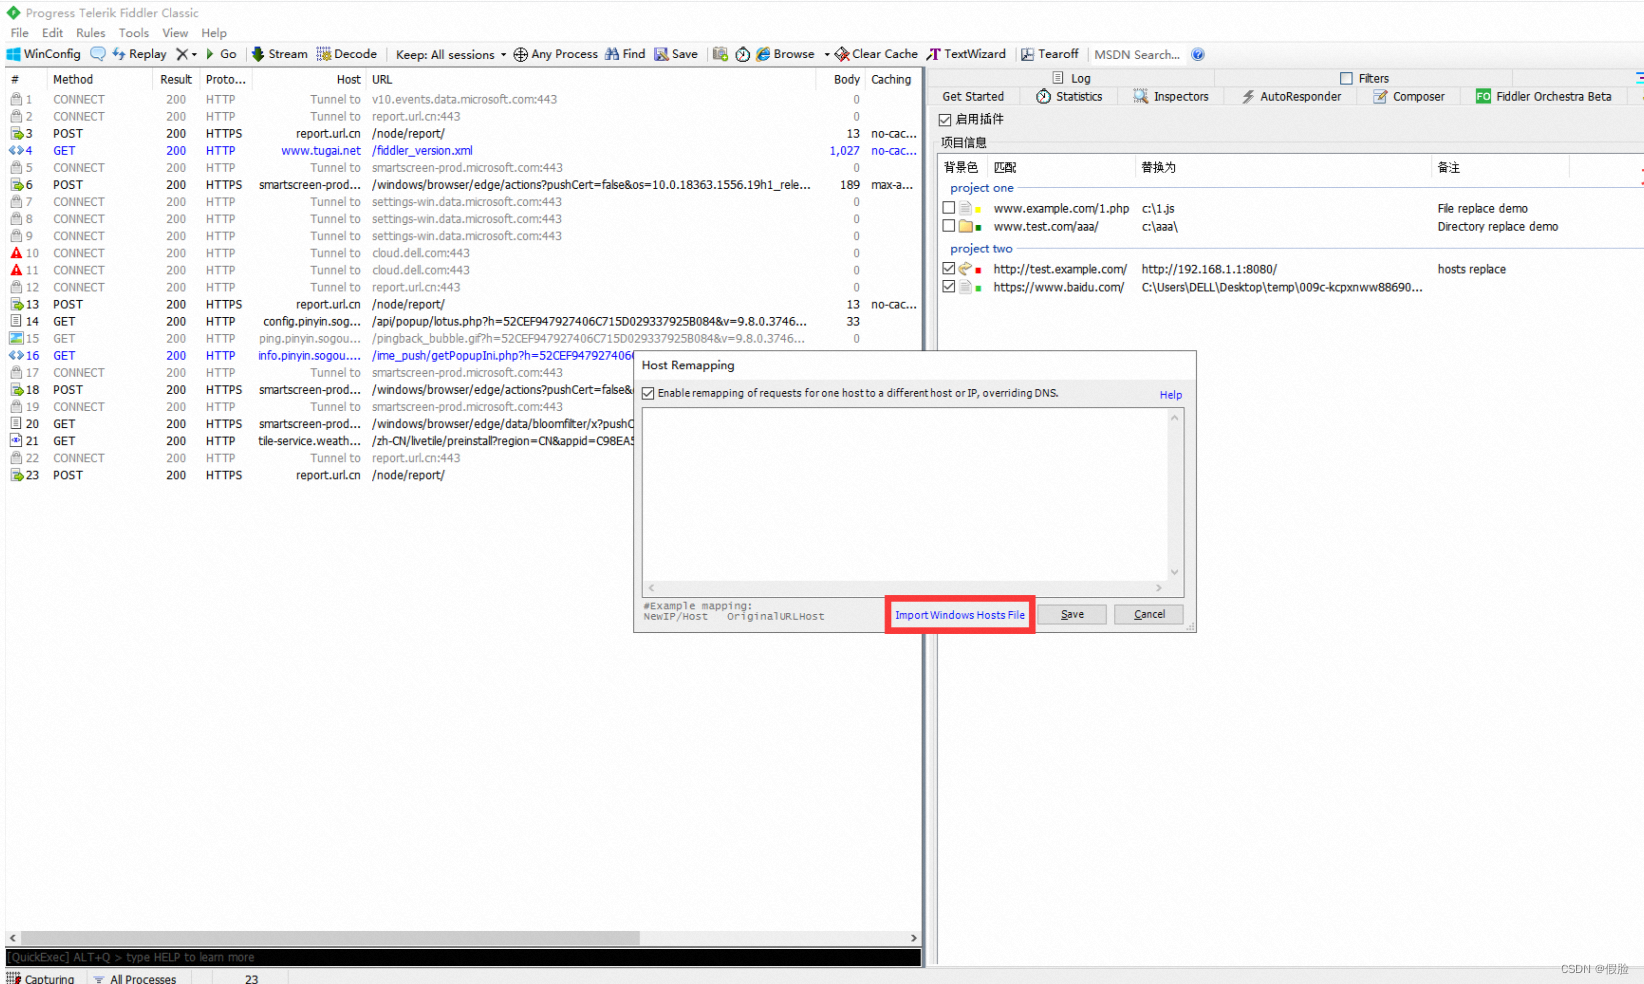Click the screenshot camera icon
Screen dimensions: 1644x984
point(720,54)
